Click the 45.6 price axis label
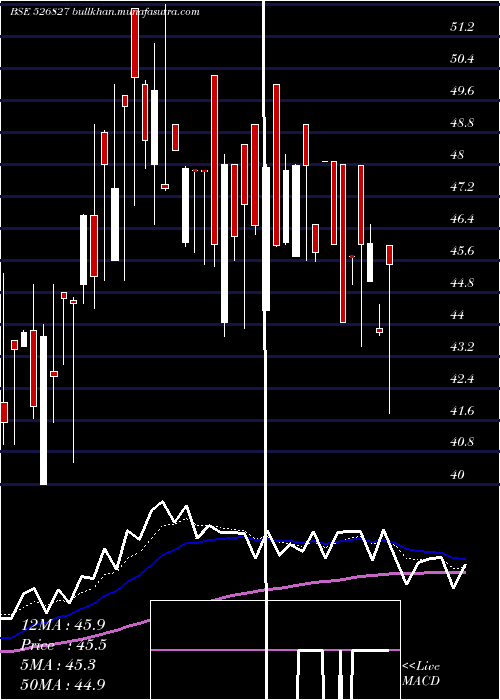The height and width of the screenshot is (700, 500). pos(462,251)
